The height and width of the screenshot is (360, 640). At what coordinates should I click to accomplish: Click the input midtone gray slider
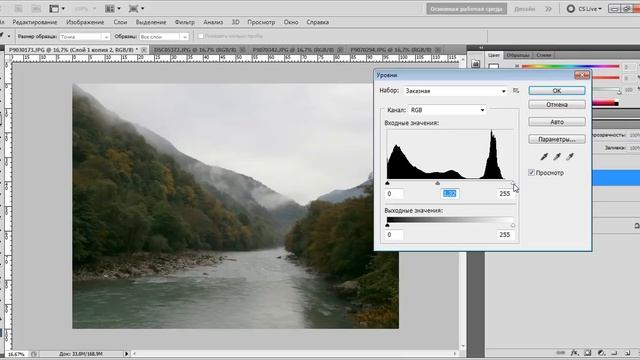coord(438,183)
